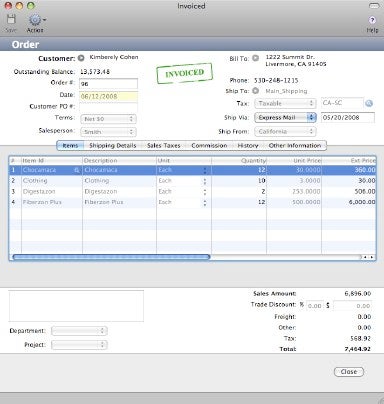Open the Action gear menu
Viewport: 384px width, 404px height.
tap(37, 20)
